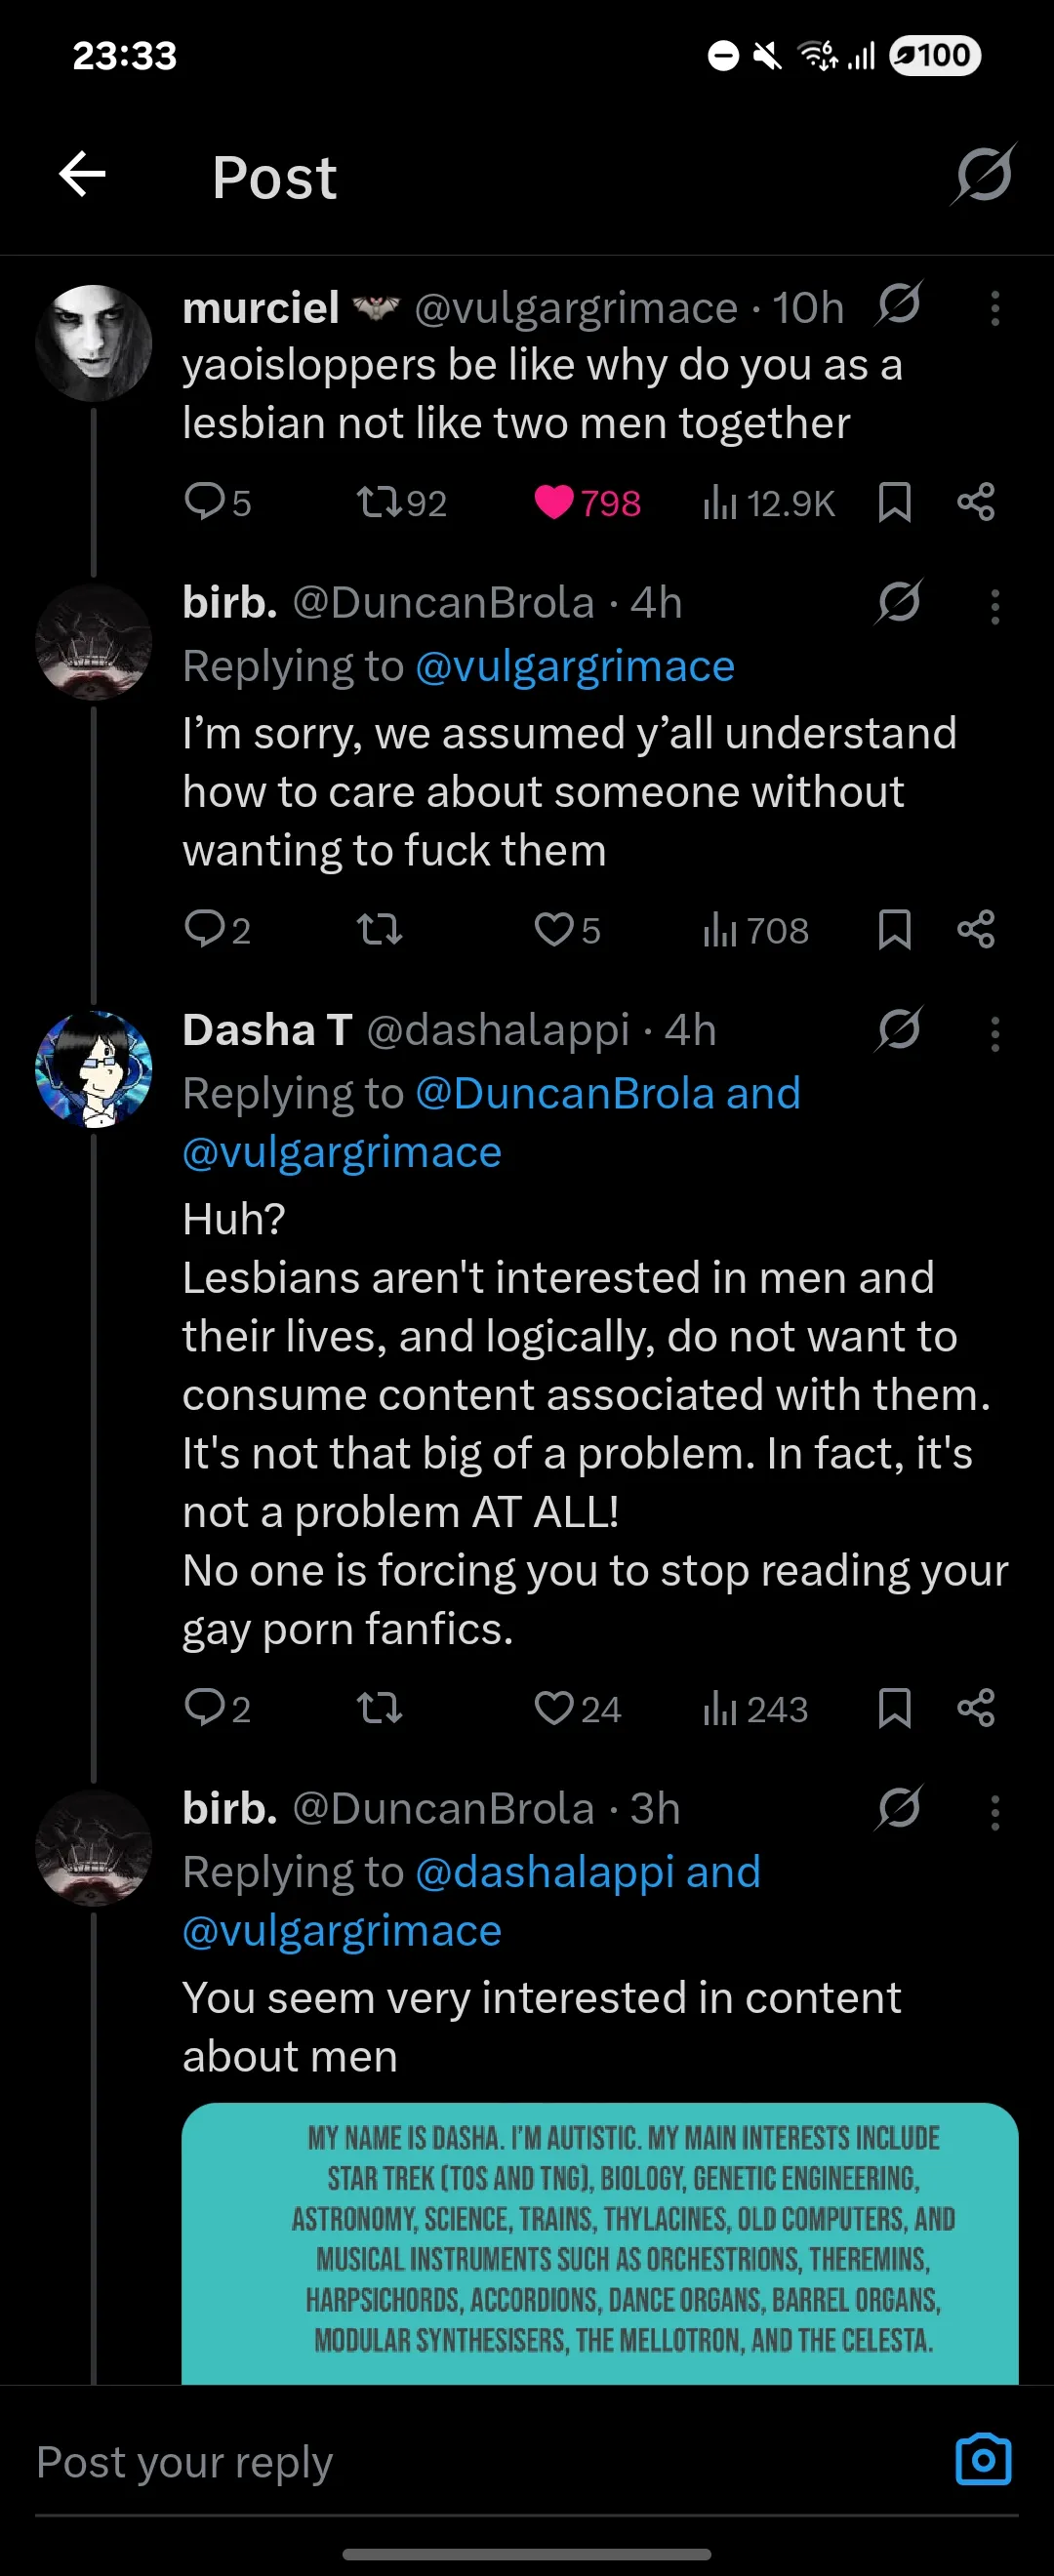This screenshot has height=2576, width=1054.
Task: View analytics showing 708 views
Action: (756, 930)
